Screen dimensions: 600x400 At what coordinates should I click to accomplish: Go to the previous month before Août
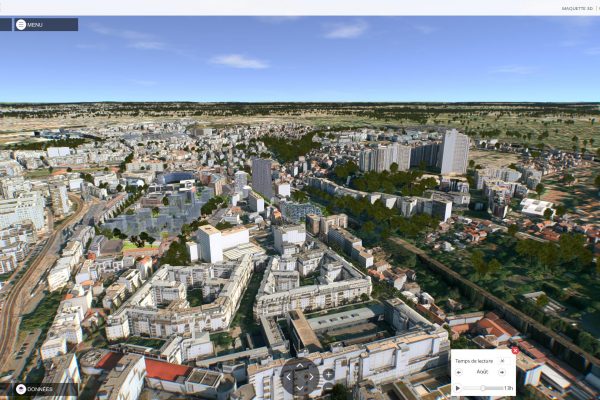coord(459,372)
